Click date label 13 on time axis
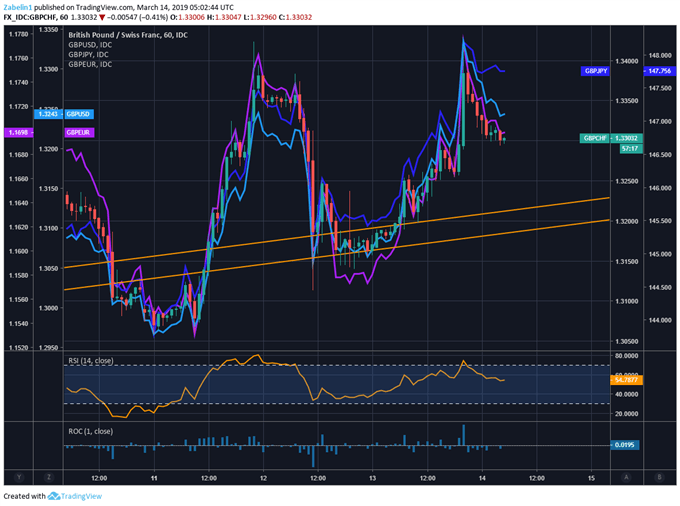Screen dimensions: 680x506 pos(373,478)
